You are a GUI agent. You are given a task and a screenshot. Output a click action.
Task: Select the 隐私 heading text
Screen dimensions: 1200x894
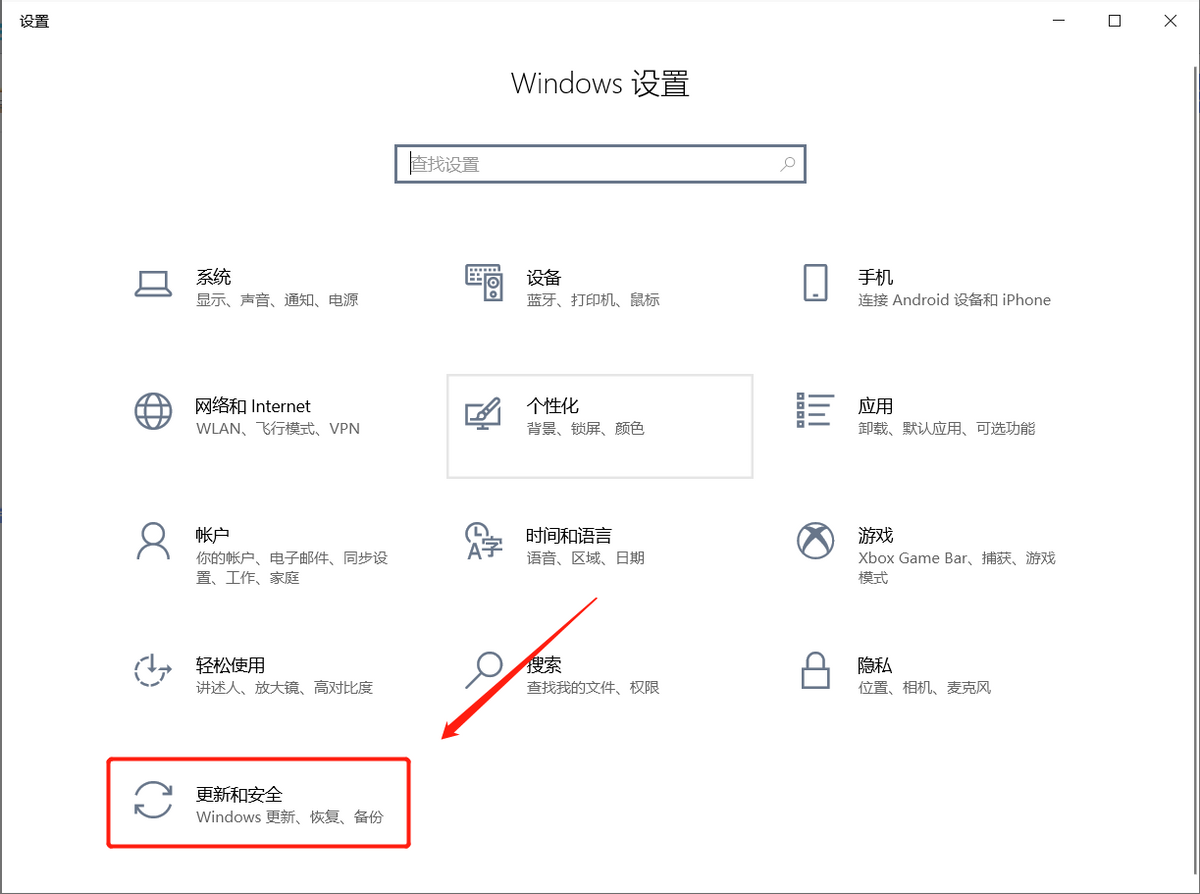pos(875,665)
